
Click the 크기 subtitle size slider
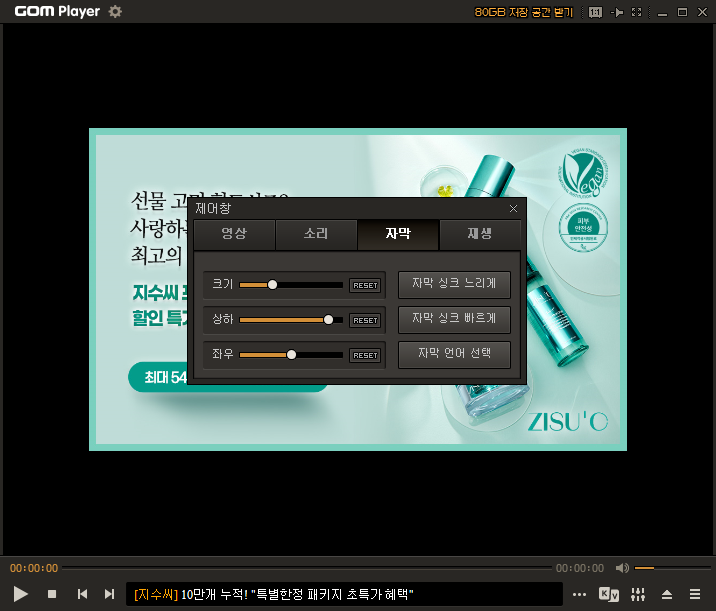tap(291, 285)
